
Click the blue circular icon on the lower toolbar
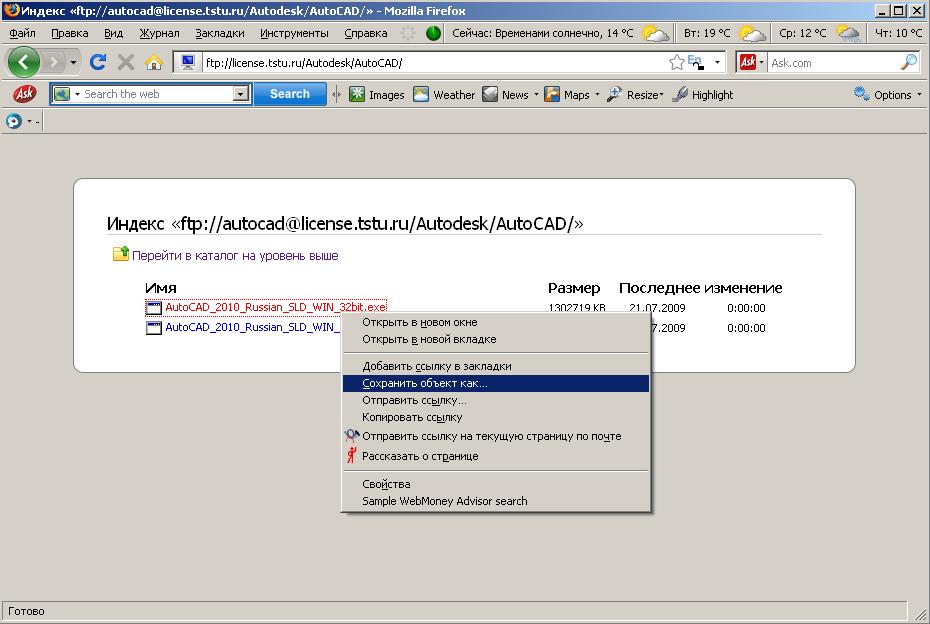click(x=14, y=121)
